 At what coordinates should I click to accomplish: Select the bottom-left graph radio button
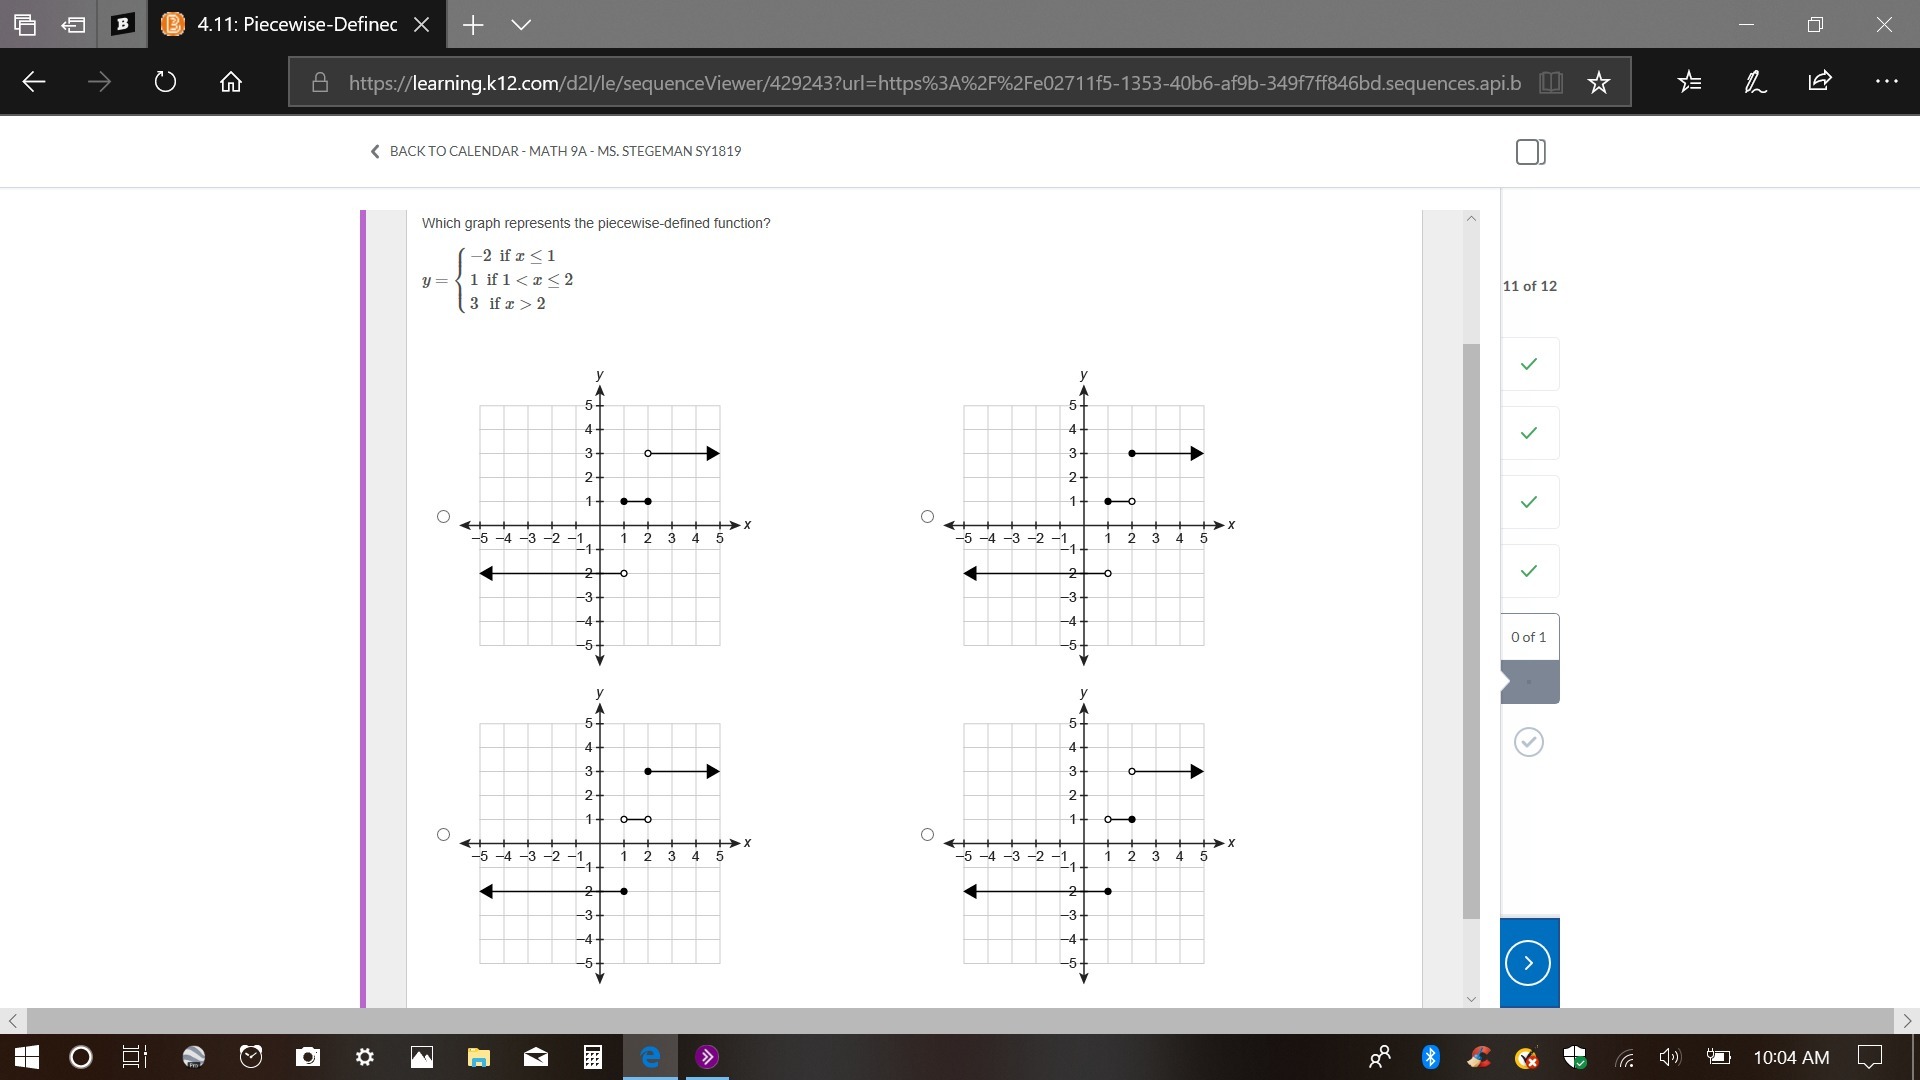[x=443, y=835]
